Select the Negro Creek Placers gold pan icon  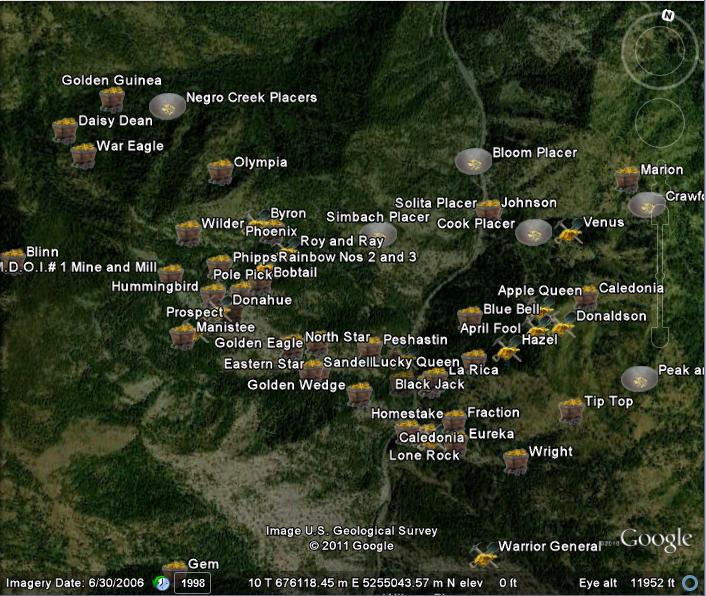(167, 107)
